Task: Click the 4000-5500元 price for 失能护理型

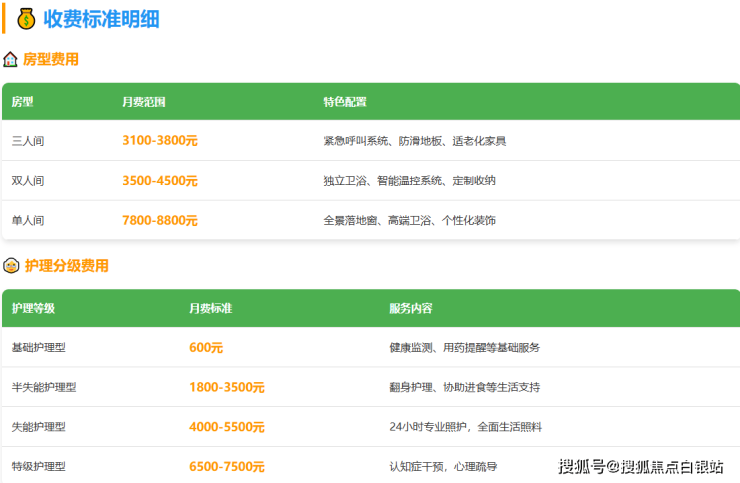Action: coord(226,427)
